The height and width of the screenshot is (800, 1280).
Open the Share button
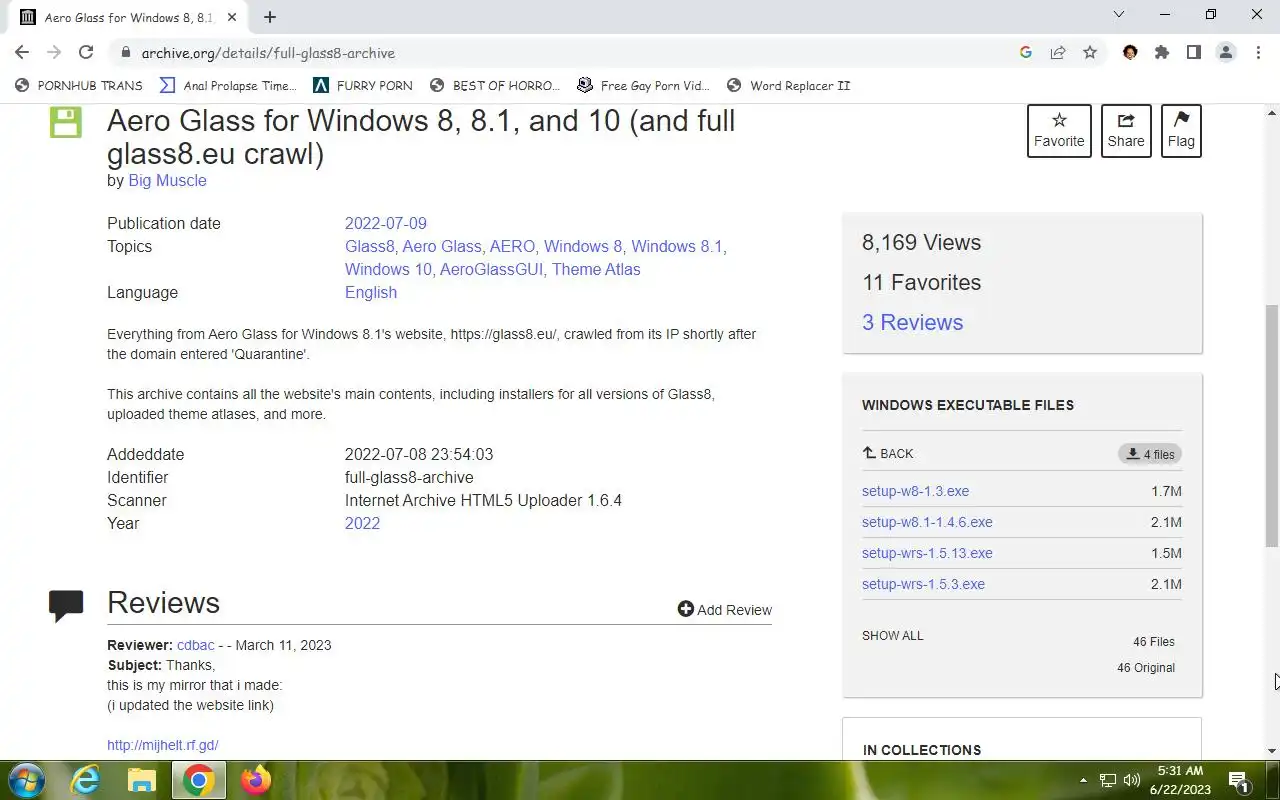click(1126, 130)
